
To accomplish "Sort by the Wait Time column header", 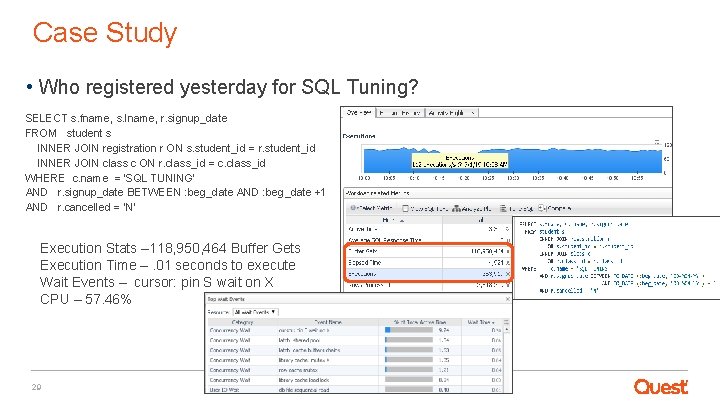I will (x=481, y=322).
